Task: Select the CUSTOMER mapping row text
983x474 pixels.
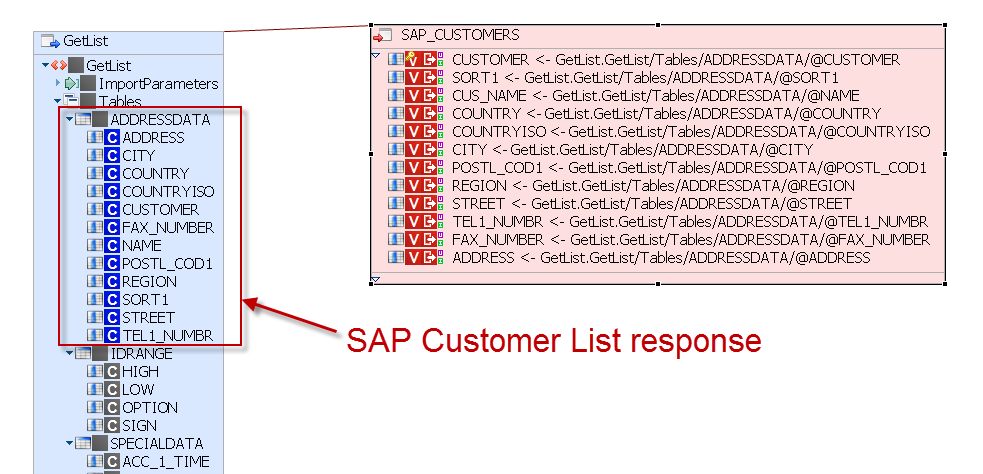Action: point(676,60)
